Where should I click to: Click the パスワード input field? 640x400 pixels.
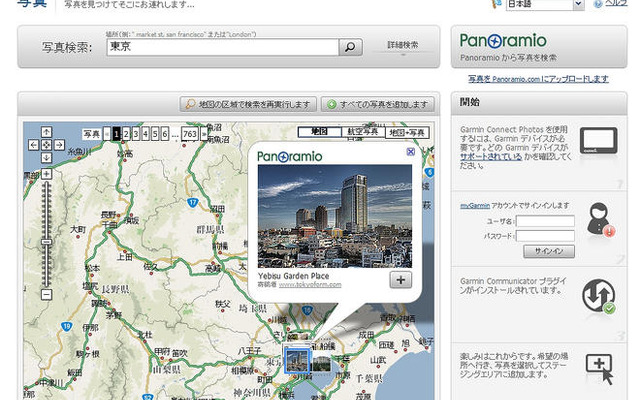[x=545, y=236]
